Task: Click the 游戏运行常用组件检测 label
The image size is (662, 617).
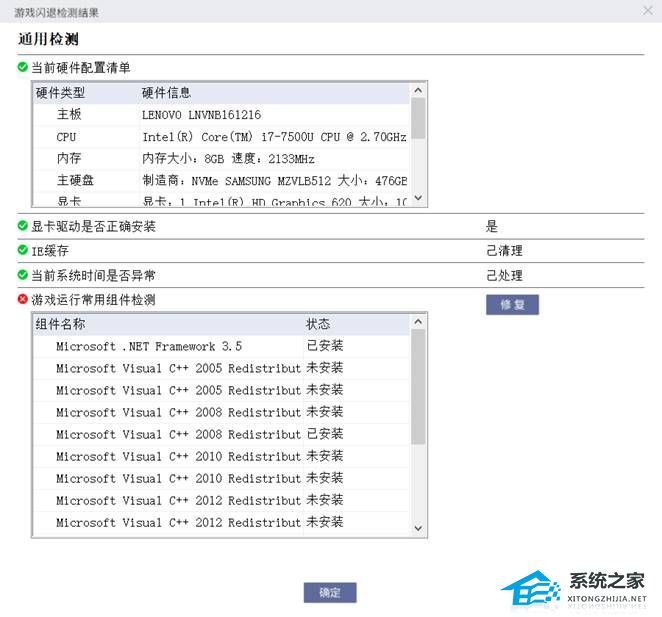Action: pyautogui.click(x=93, y=300)
